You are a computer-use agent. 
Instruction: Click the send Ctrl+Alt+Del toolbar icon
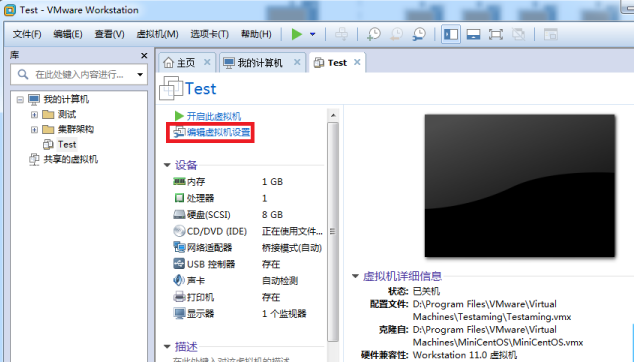click(x=341, y=34)
